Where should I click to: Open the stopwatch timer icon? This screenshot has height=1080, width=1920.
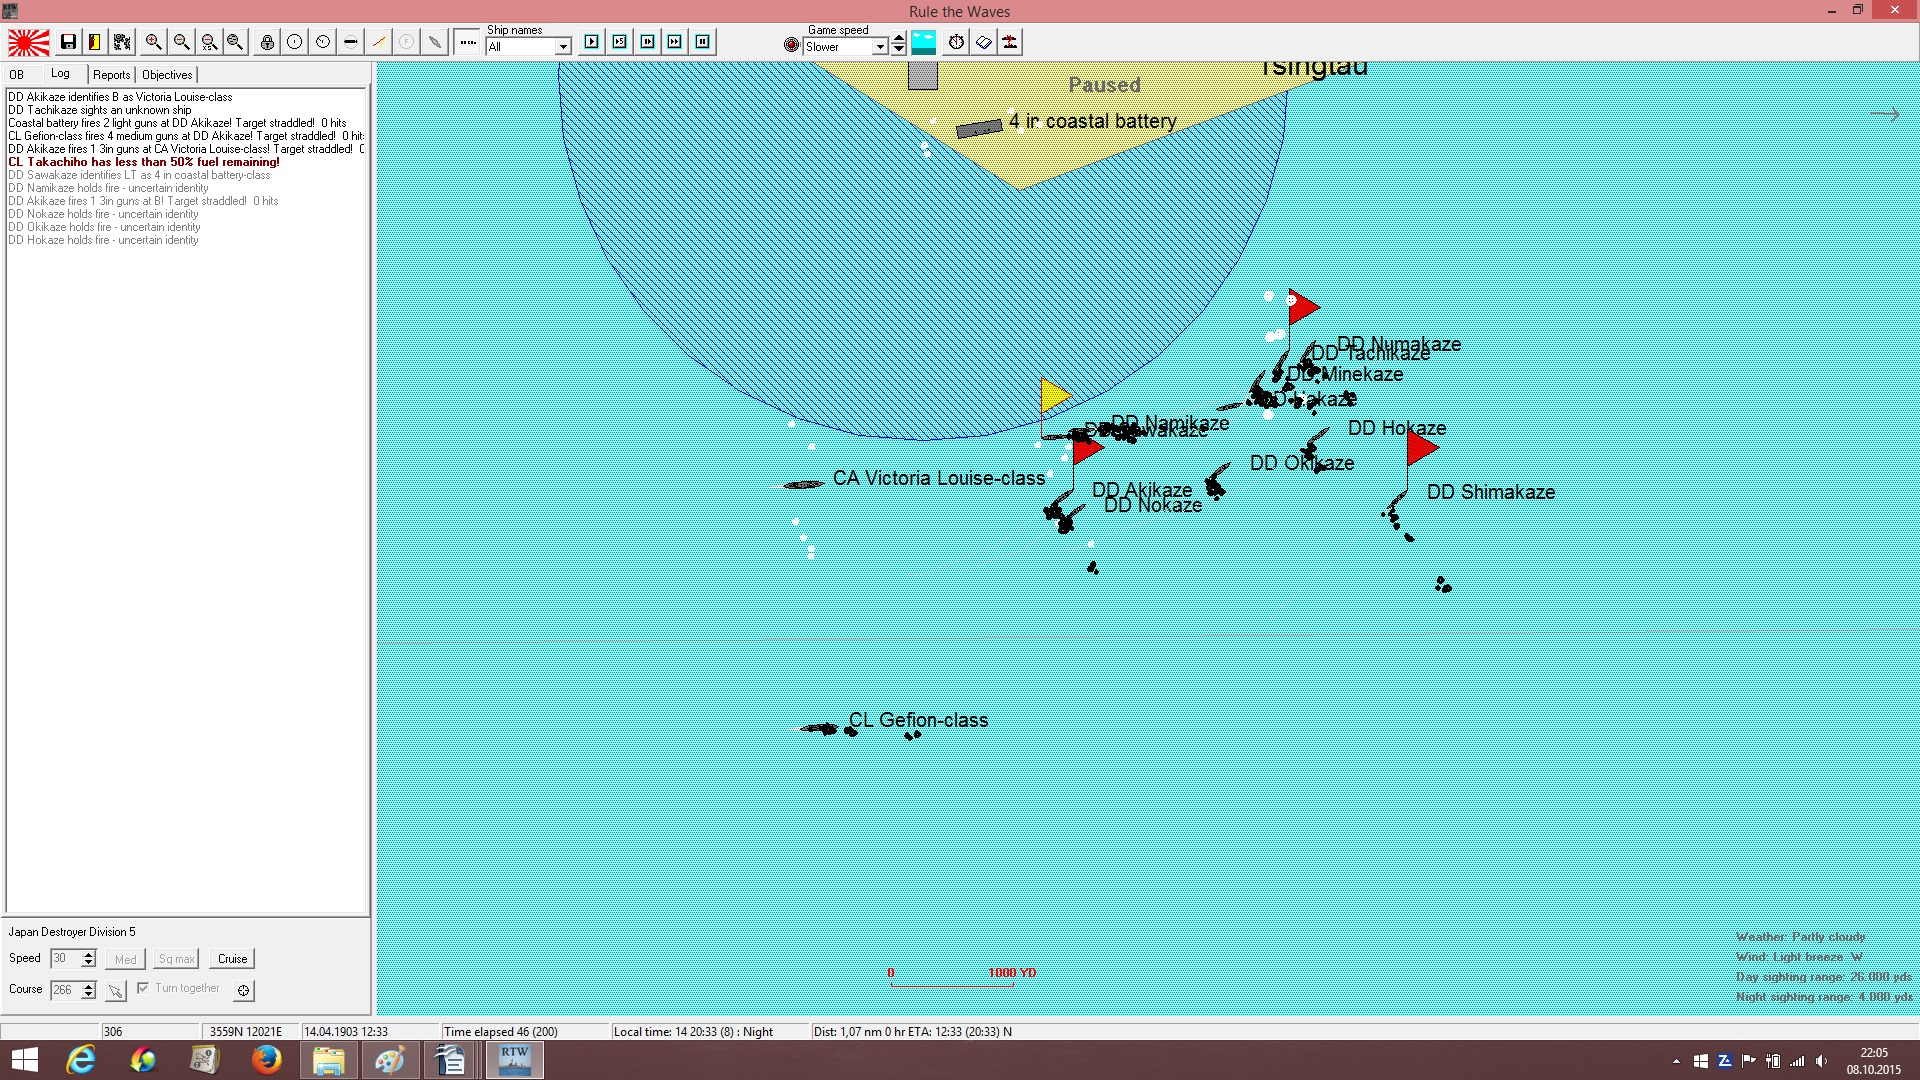pyautogui.click(x=957, y=42)
